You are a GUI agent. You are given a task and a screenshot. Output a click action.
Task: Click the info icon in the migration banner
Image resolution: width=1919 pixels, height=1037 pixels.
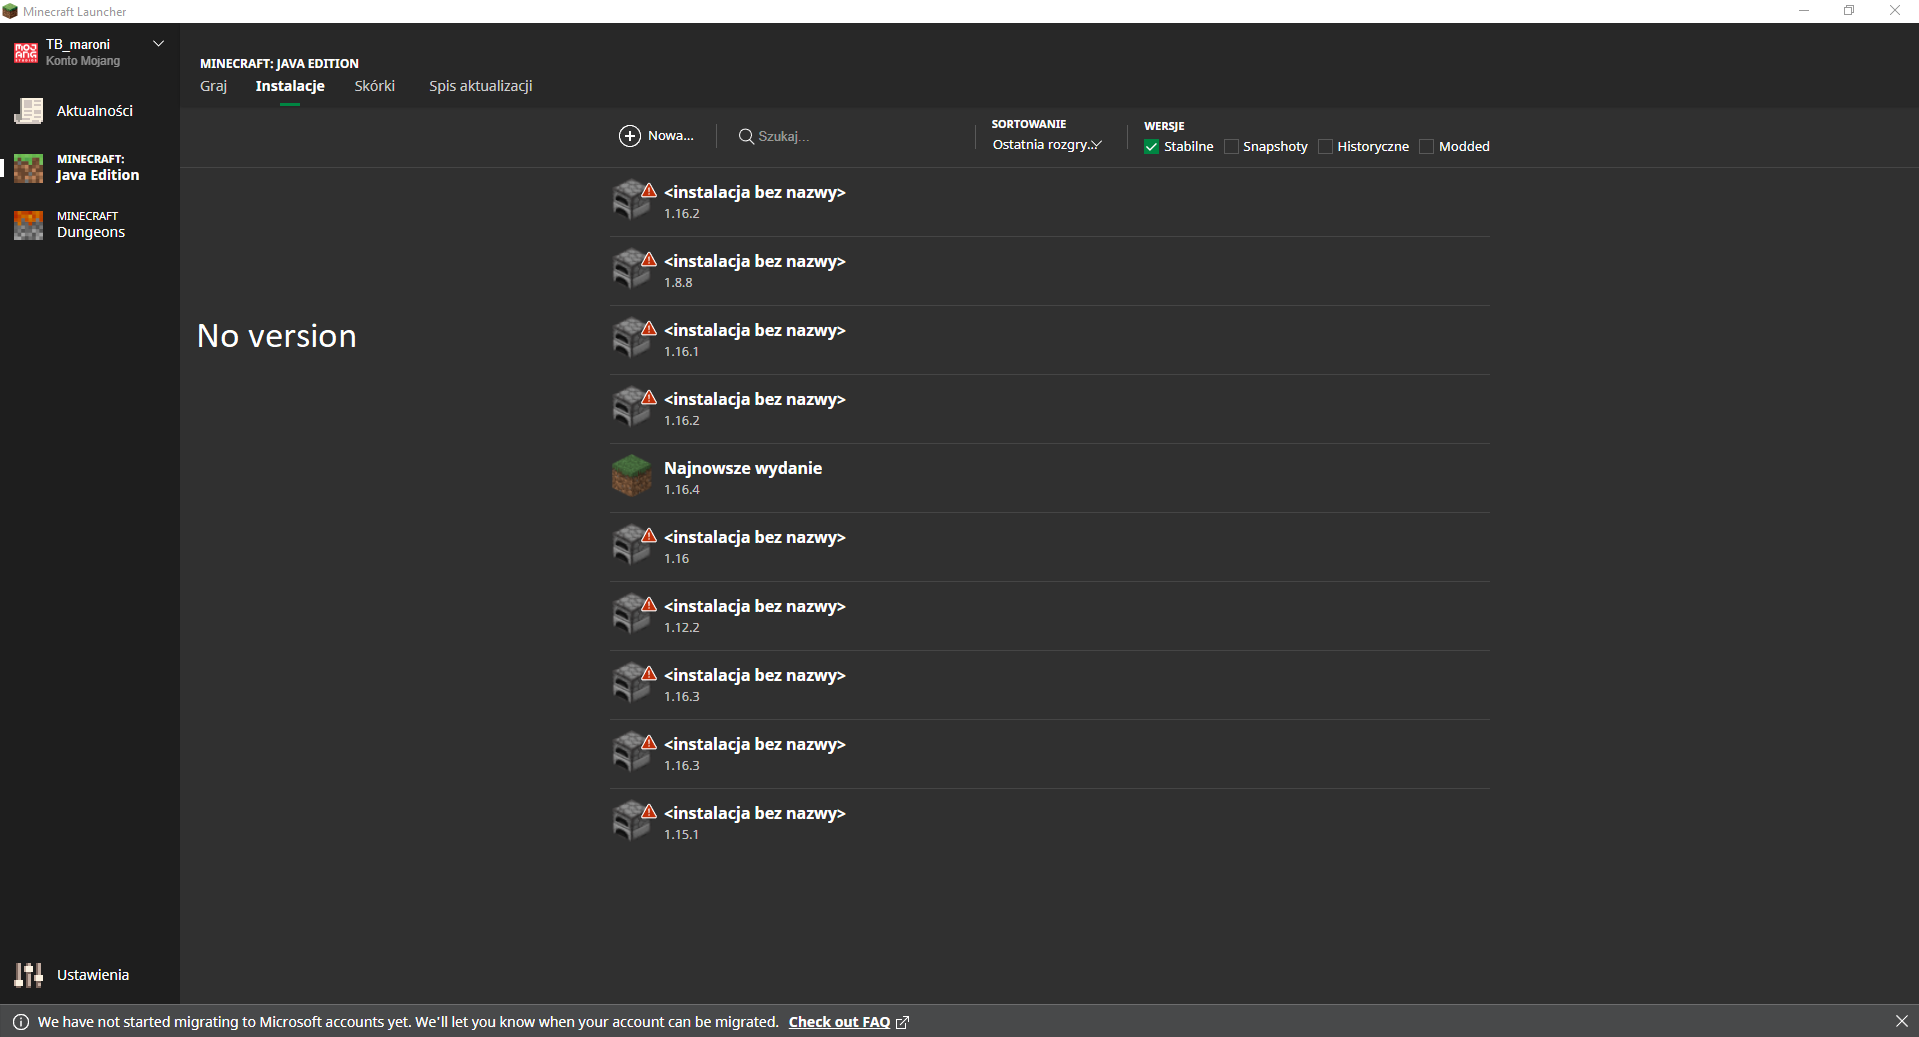pyautogui.click(x=21, y=1022)
